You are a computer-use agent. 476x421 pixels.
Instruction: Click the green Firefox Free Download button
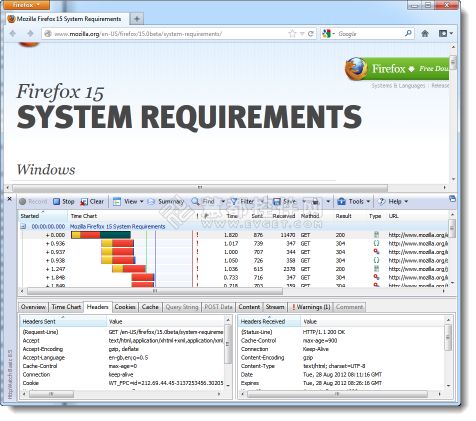(x=397, y=69)
